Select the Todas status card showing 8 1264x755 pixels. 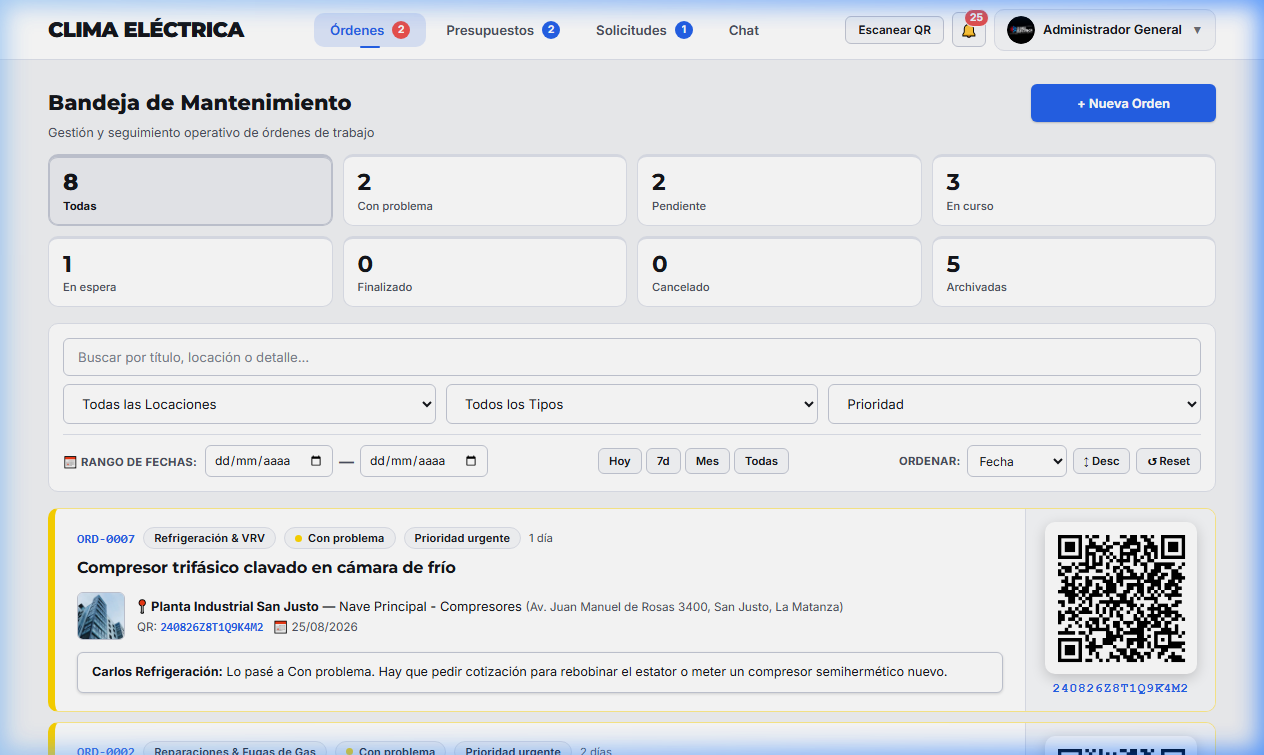[190, 190]
